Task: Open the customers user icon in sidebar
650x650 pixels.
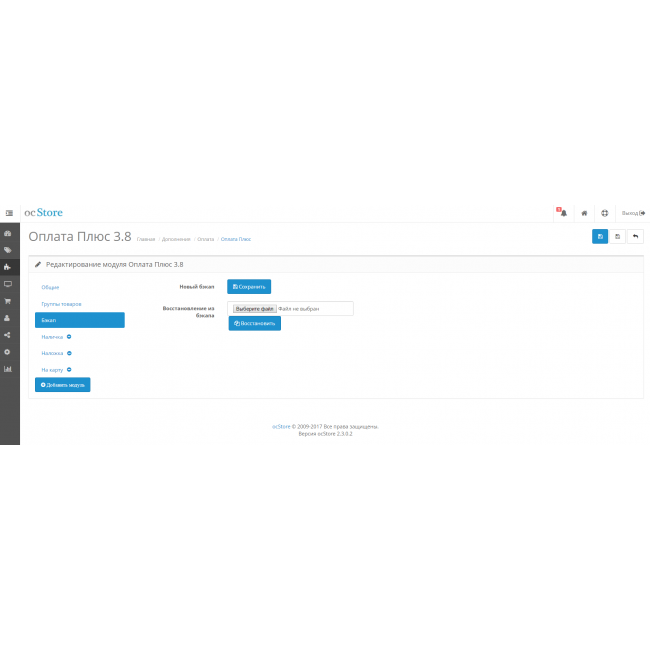Action: click(8, 318)
